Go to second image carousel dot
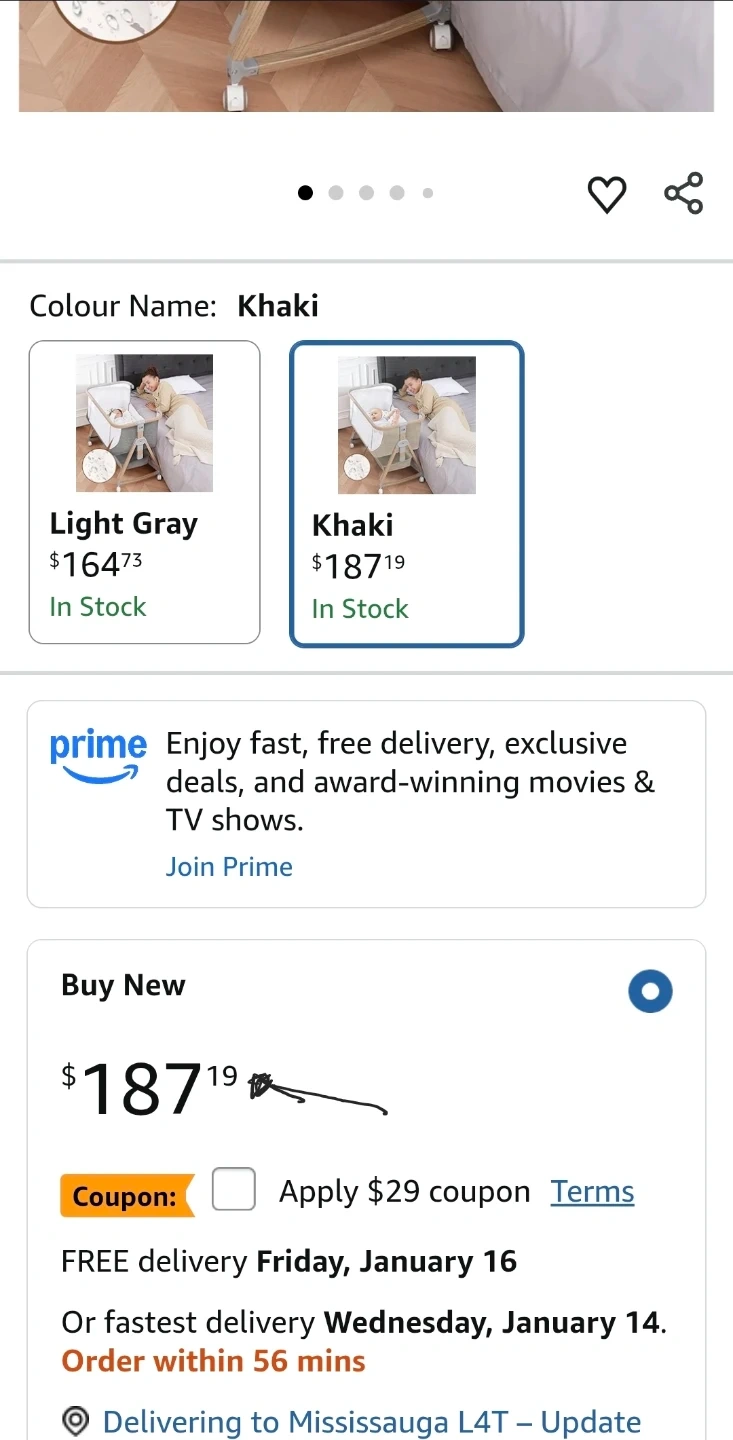The height and width of the screenshot is (1440, 733). pos(336,193)
